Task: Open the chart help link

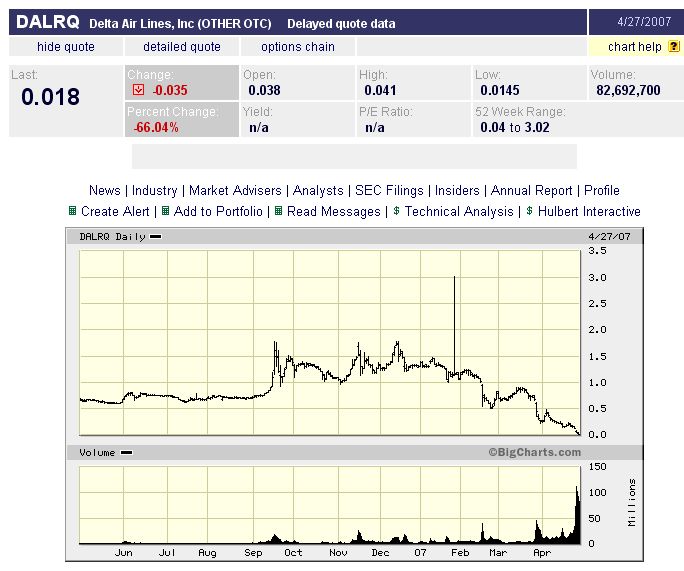Action: point(635,47)
